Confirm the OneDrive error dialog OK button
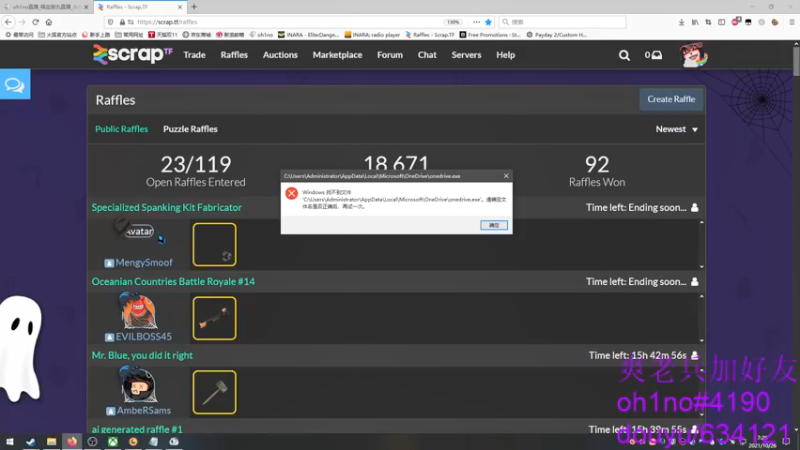 pyautogui.click(x=494, y=225)
